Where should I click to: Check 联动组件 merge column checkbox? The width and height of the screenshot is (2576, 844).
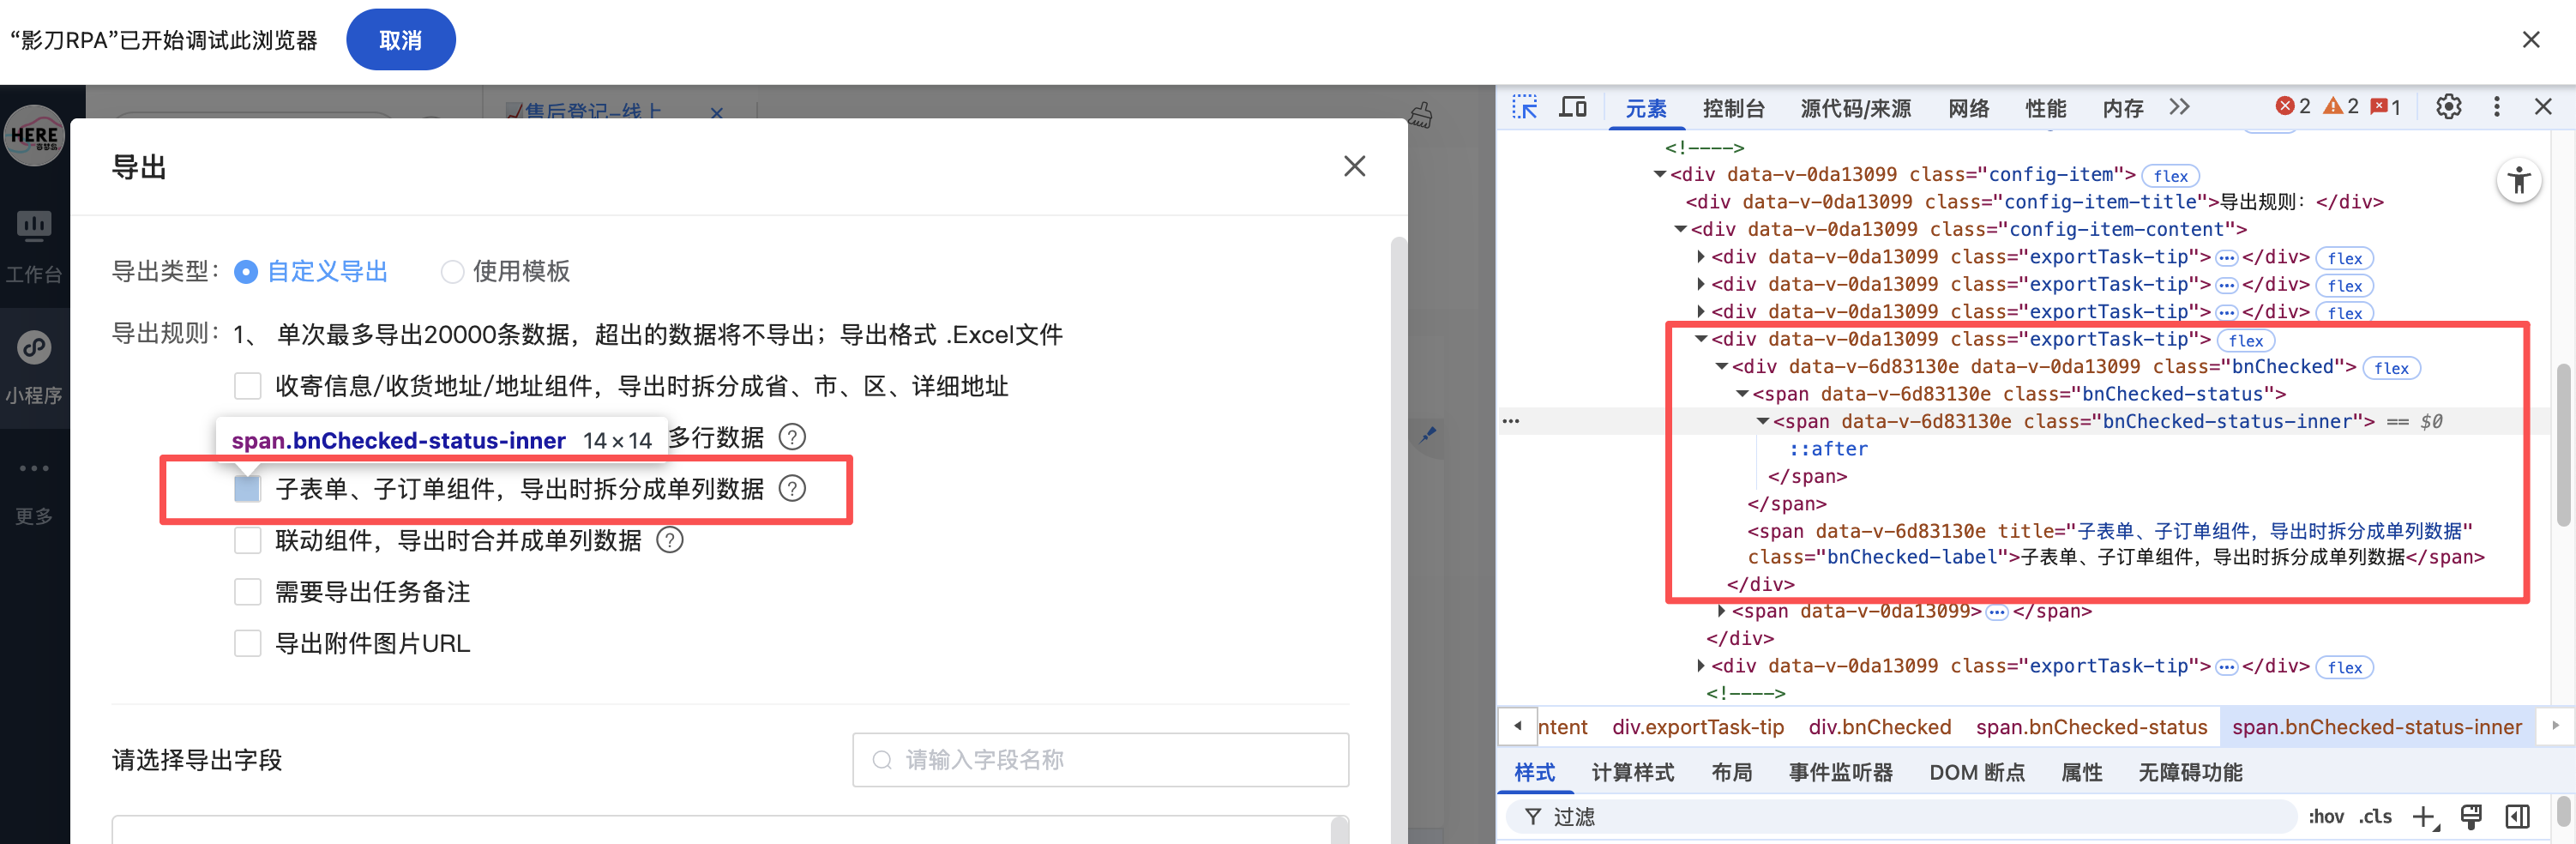pos(247,541)
